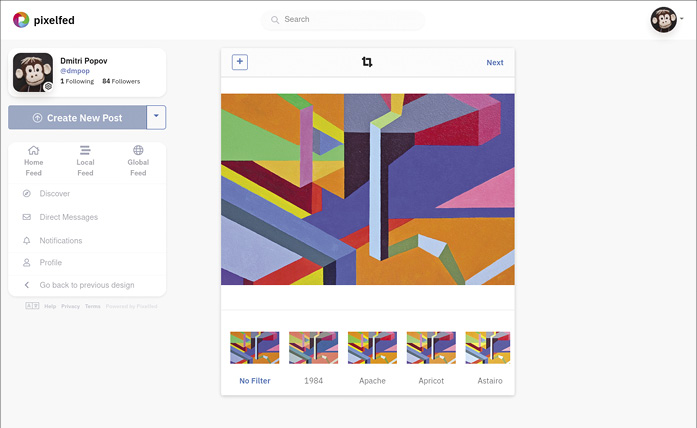Screen dimensions: 697x428
Task: View the 84 Followers list
Action: pos(121,81)
